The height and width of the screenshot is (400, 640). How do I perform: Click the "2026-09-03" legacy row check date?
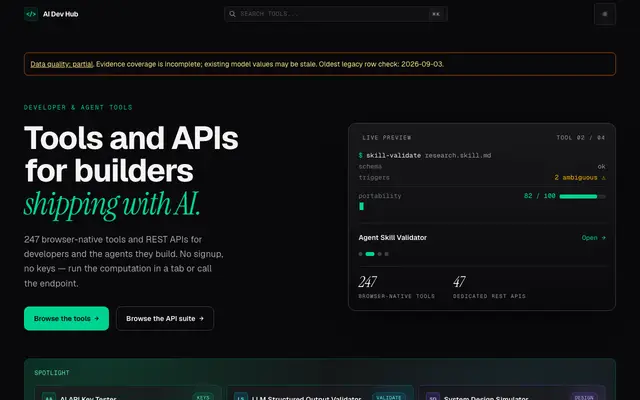click(x=422, y=64)
